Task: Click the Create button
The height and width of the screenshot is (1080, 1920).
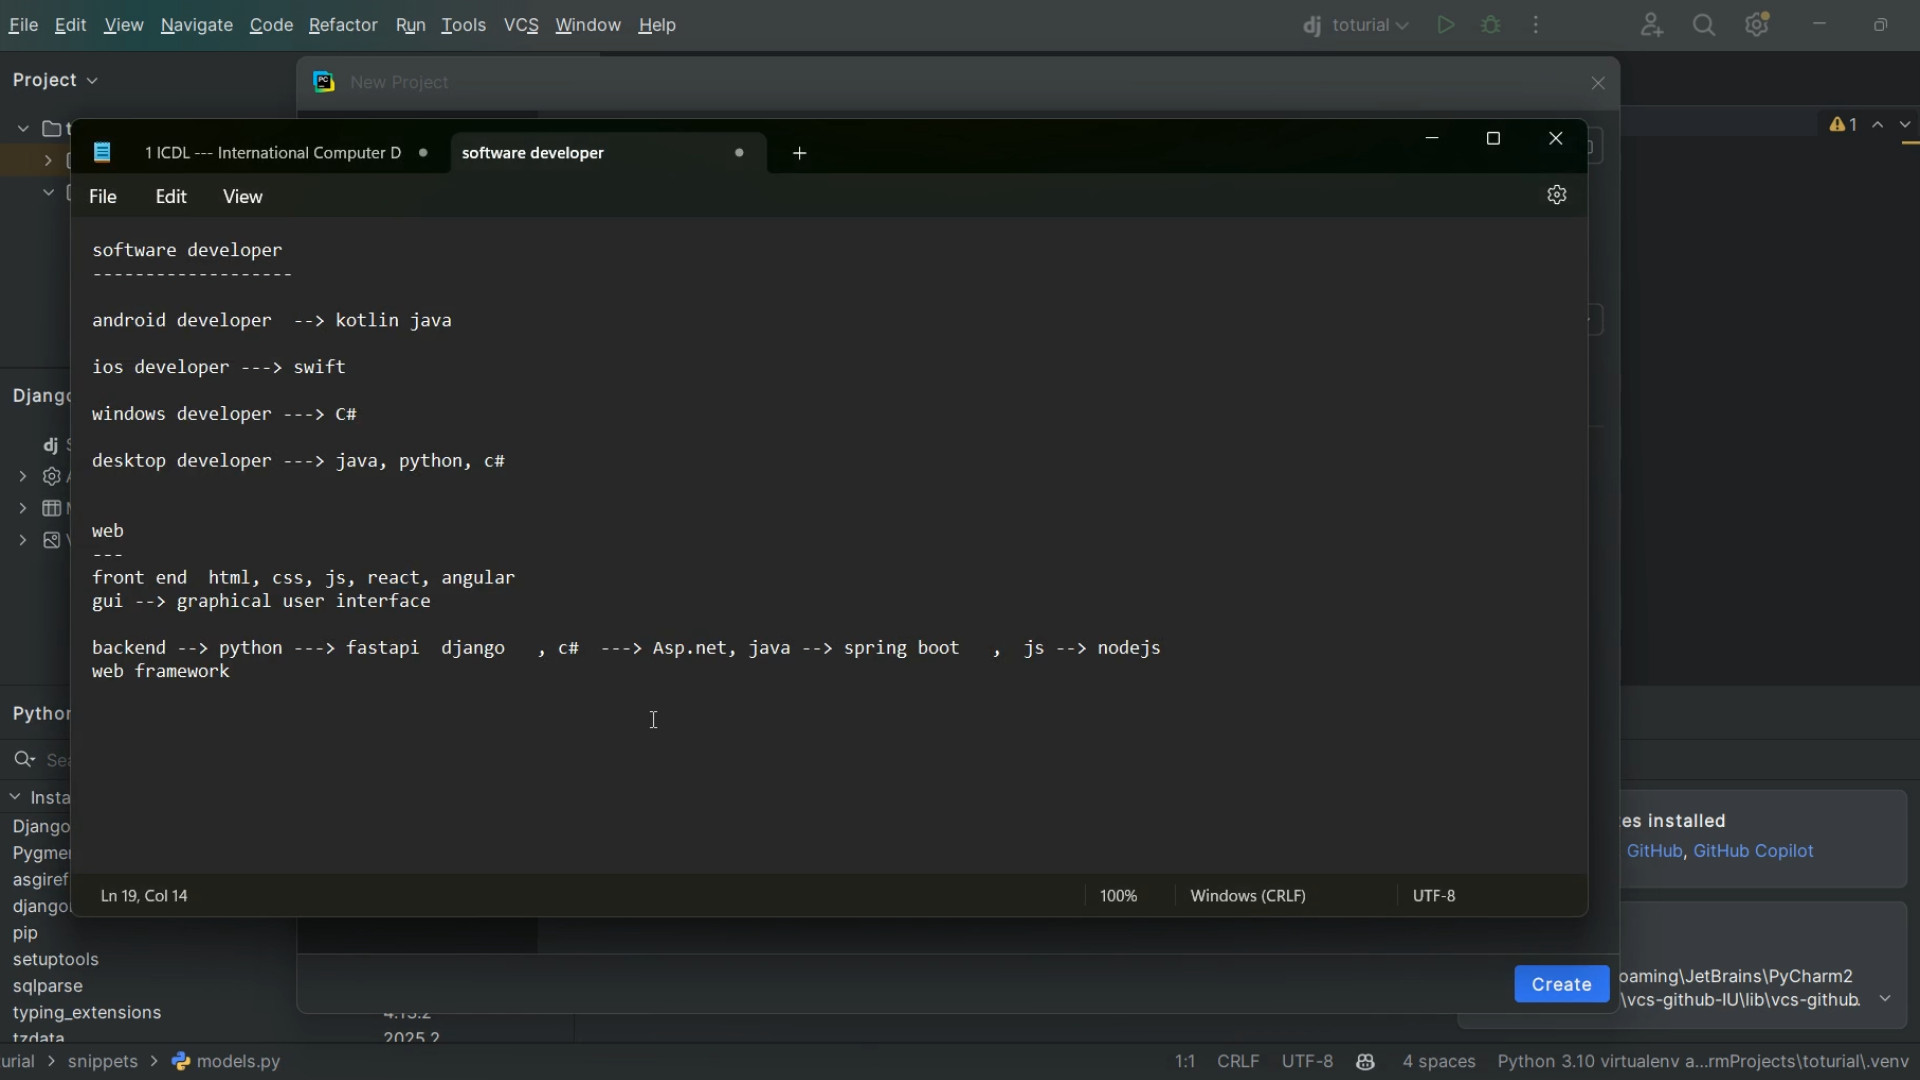Action: tap(1561, 984)
